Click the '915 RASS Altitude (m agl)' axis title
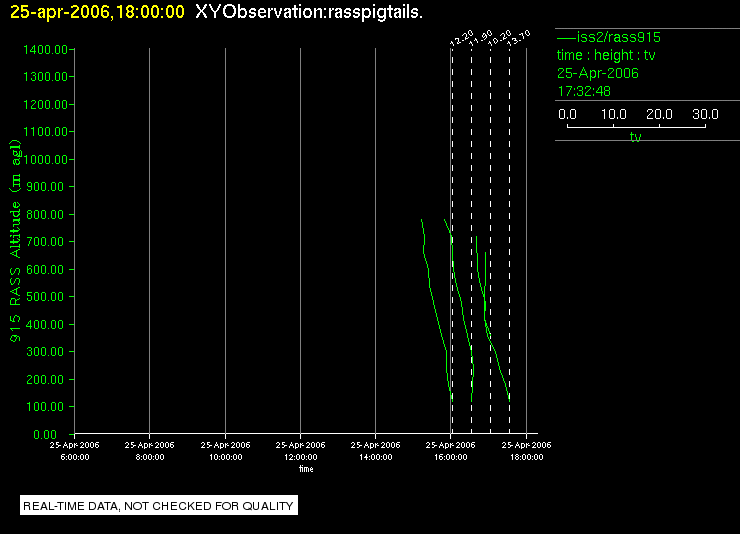 click(x=15, y=241)
